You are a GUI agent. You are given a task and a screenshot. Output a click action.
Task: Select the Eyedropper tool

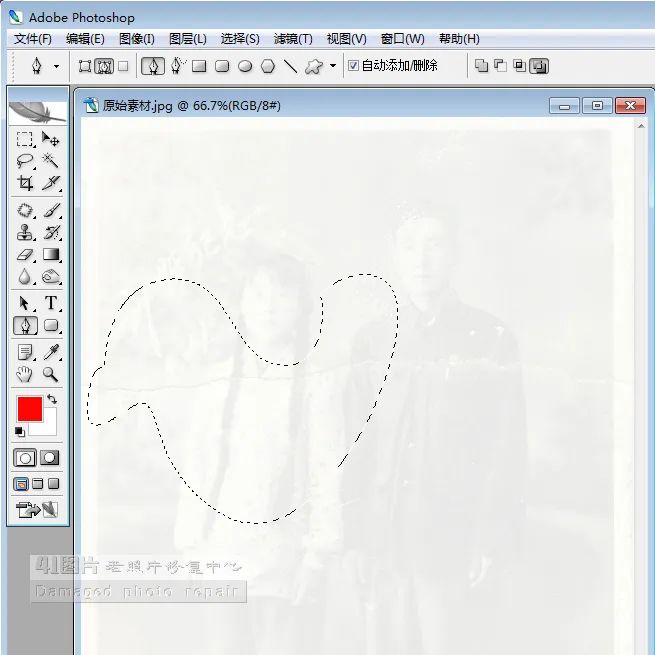pyautogui.click(x=51, y=352)
